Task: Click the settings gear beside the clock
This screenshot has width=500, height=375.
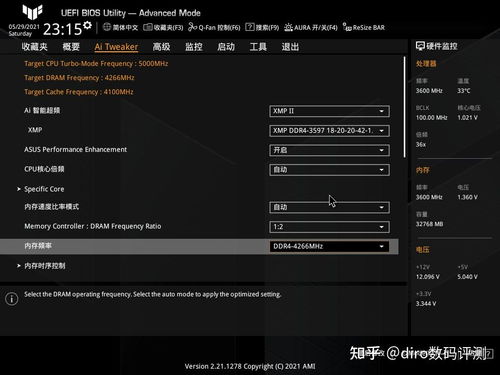Action: [87, 25]
